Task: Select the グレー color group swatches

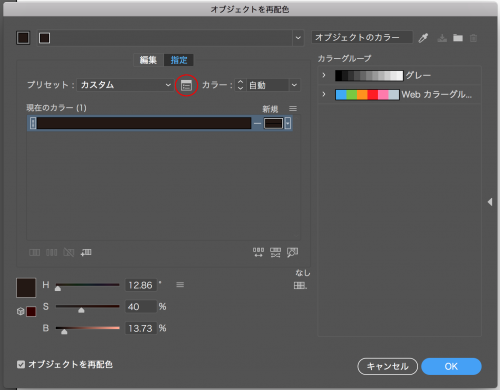Action: (x=369, y=76)
